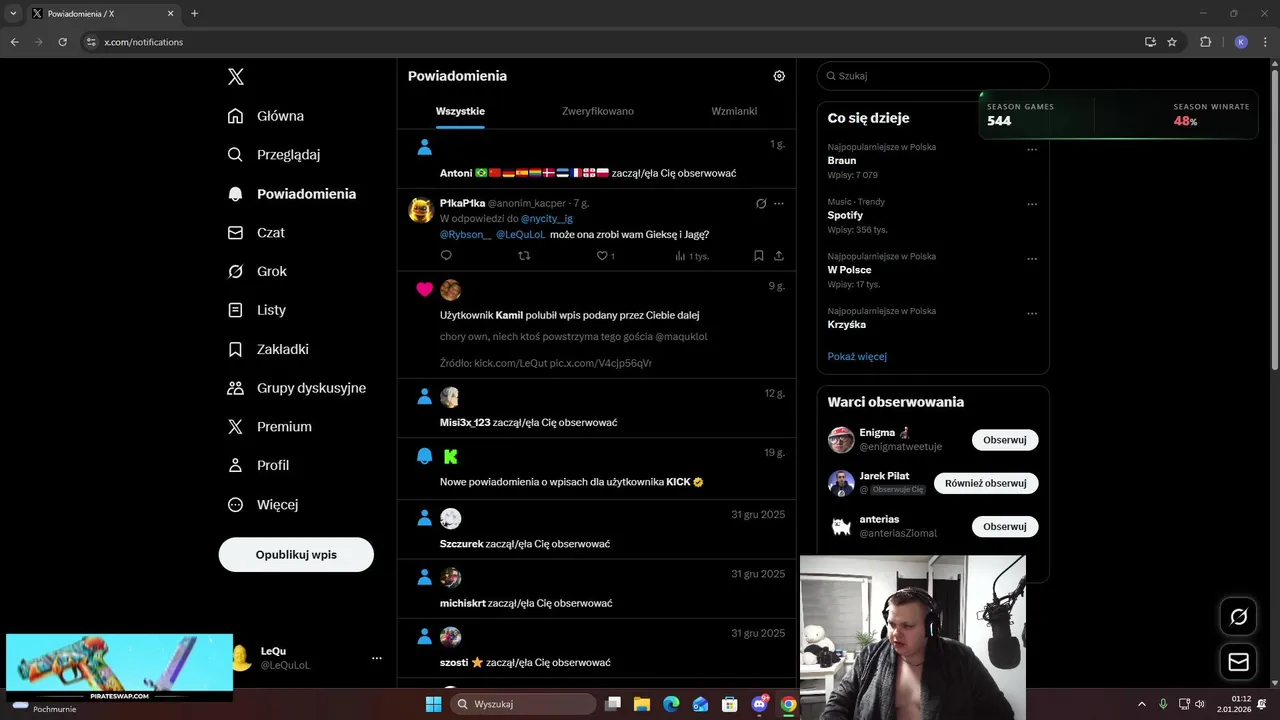This screenshot has height=720, width=1280.
Task: Open more options for Spotify trend
Action: pos(1032,204)
